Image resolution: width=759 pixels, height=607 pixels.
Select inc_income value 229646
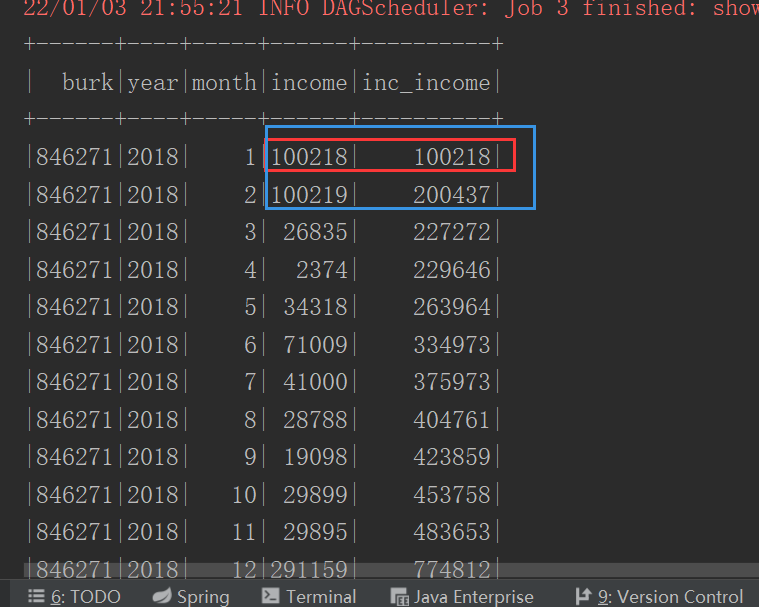click(452, 270)
